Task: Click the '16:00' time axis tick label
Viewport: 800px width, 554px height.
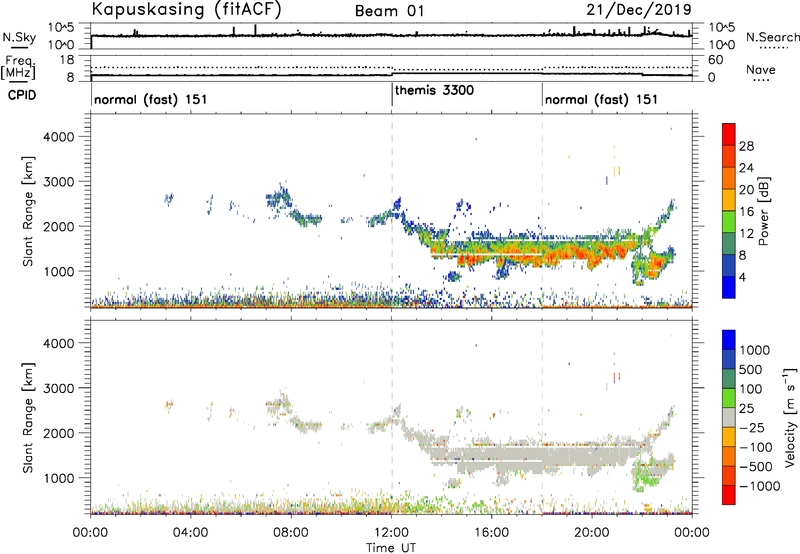Action: click(491, 533)
